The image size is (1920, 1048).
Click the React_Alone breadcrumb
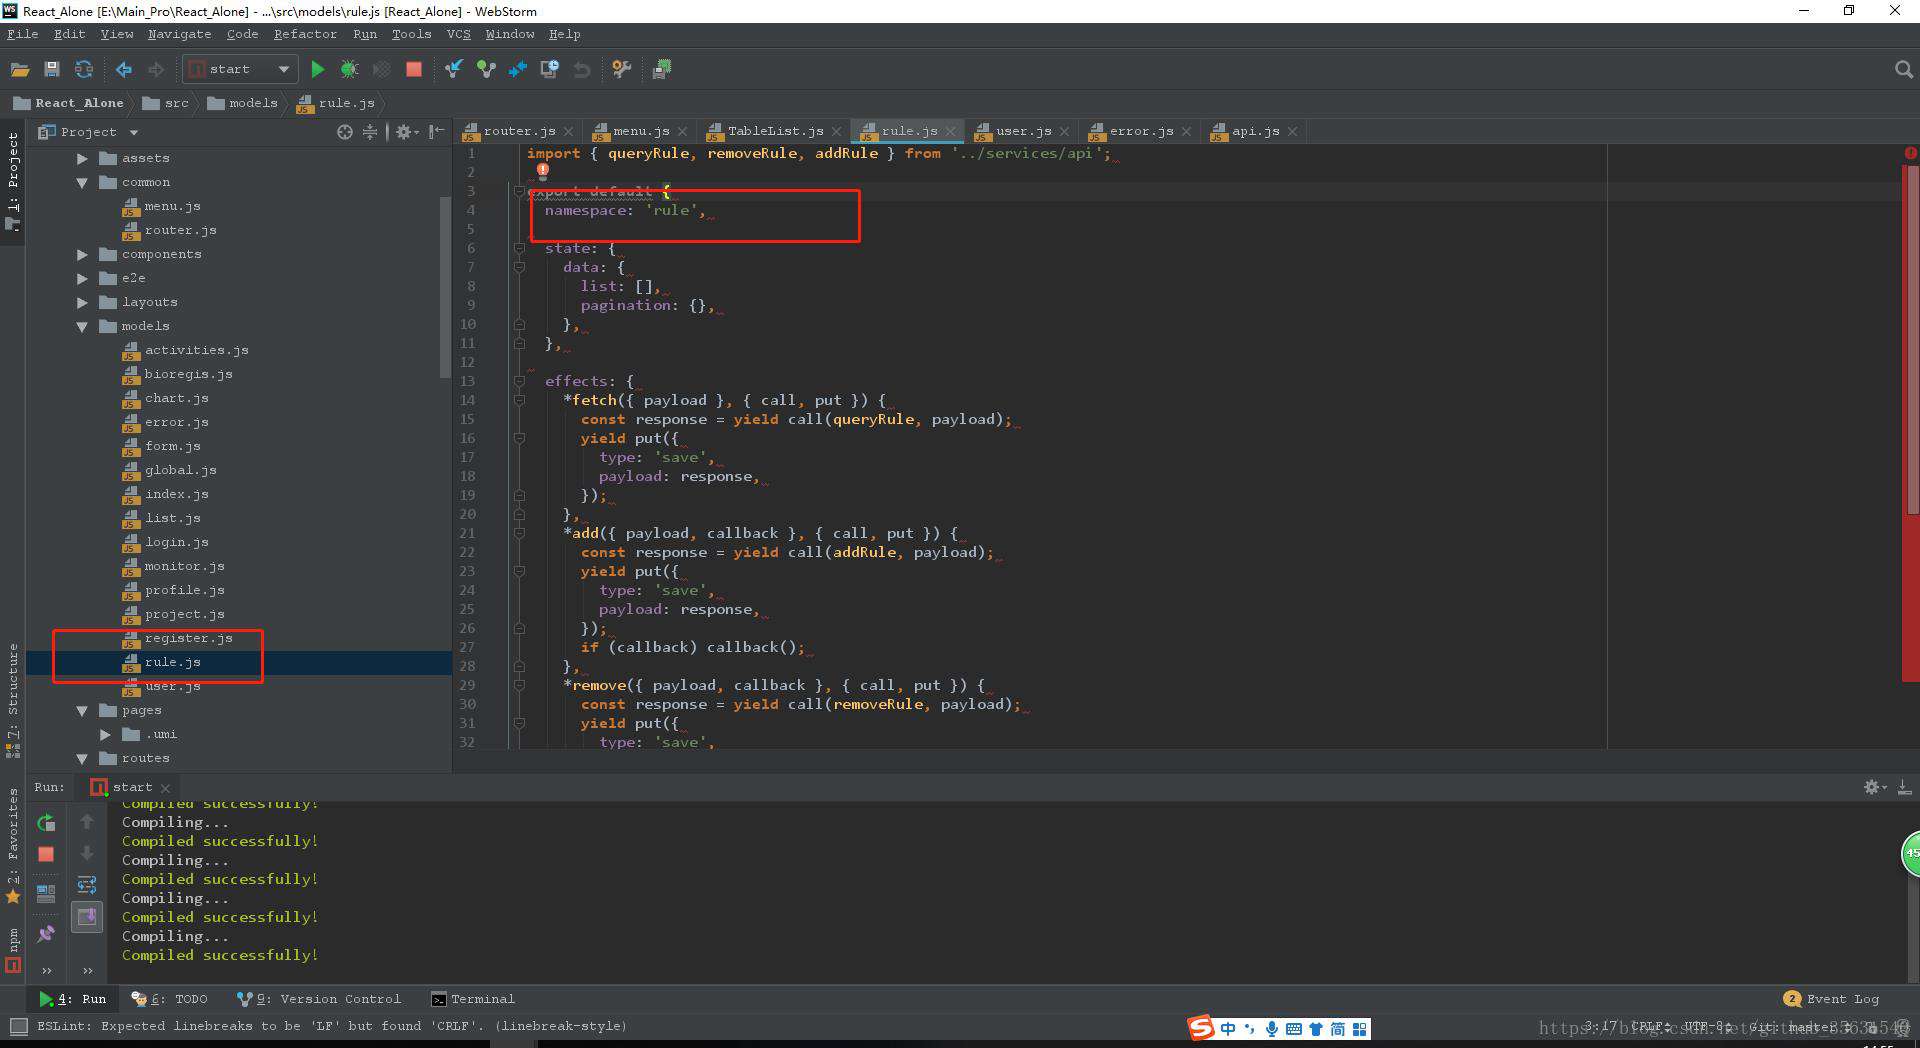coord(69,103)
